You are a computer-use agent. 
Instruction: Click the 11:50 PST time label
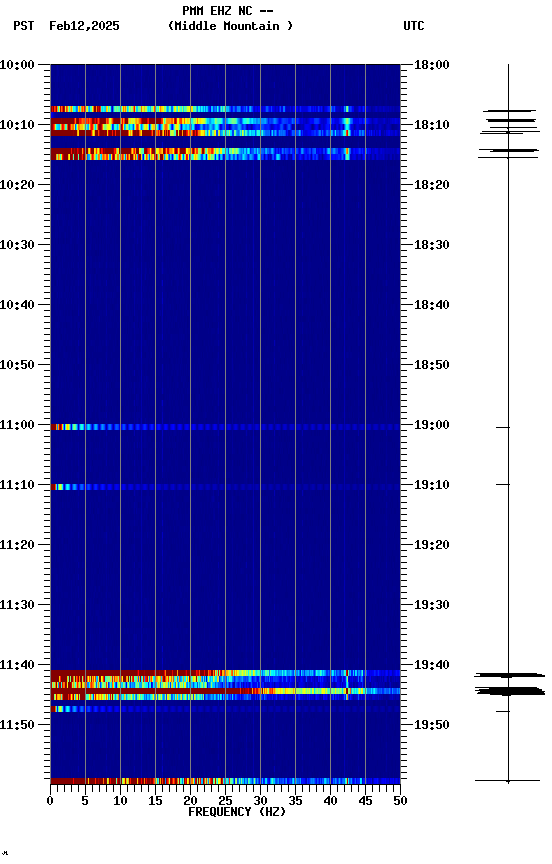click(17, 726)
